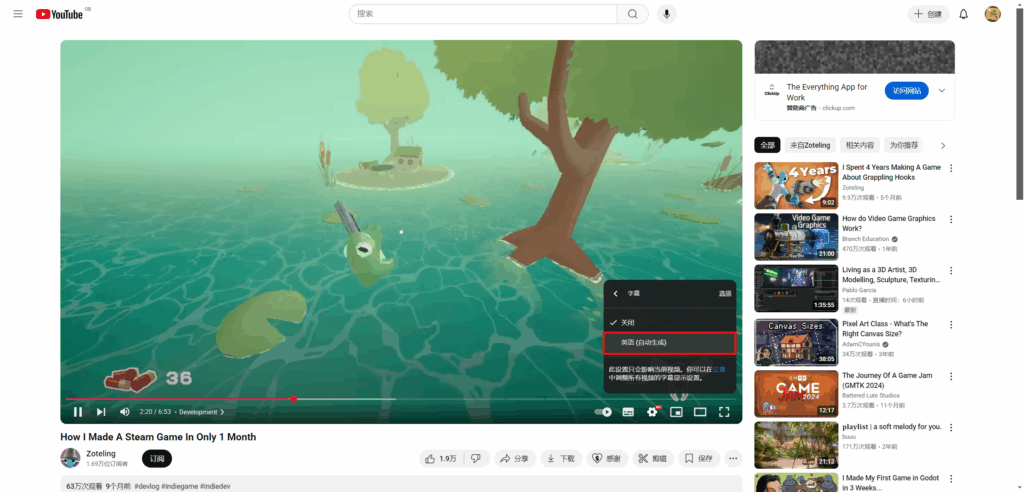Viewport: 1024px width, 492px height.
Task: Go to YouTube home via logo
Action: click(59, 14)
